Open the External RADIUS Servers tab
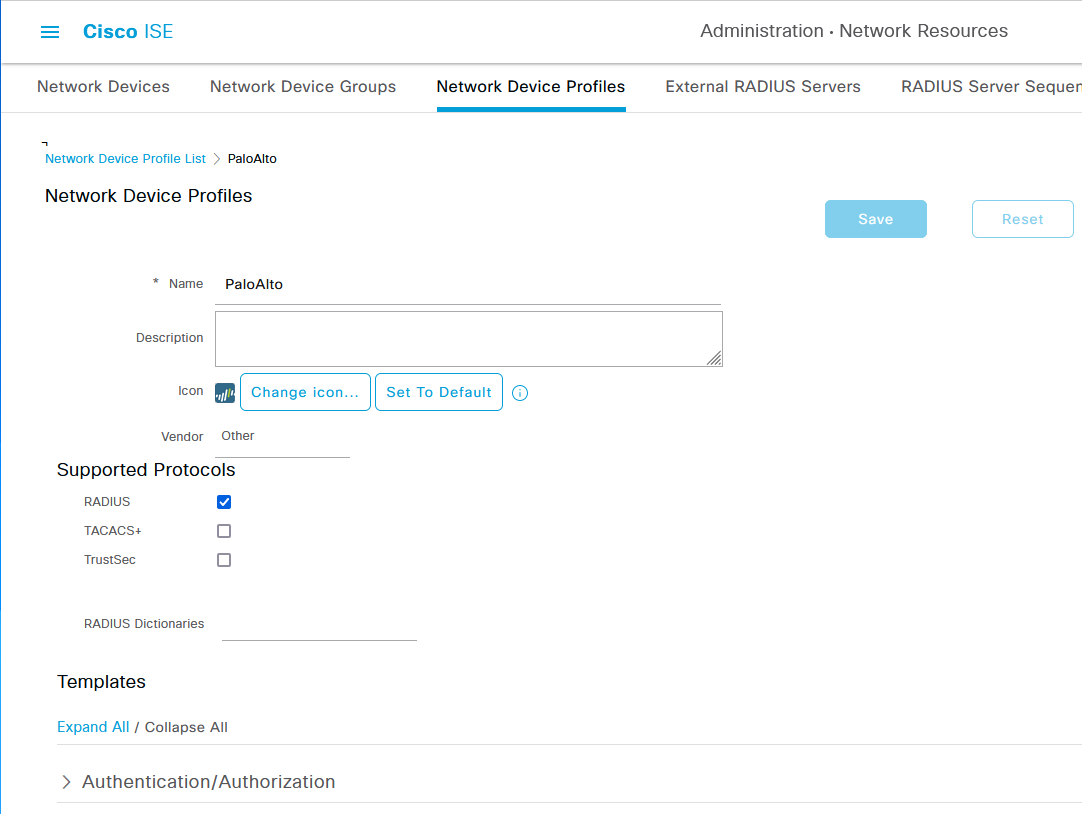This screenshot has height=814, width=1082. (763, 87)
